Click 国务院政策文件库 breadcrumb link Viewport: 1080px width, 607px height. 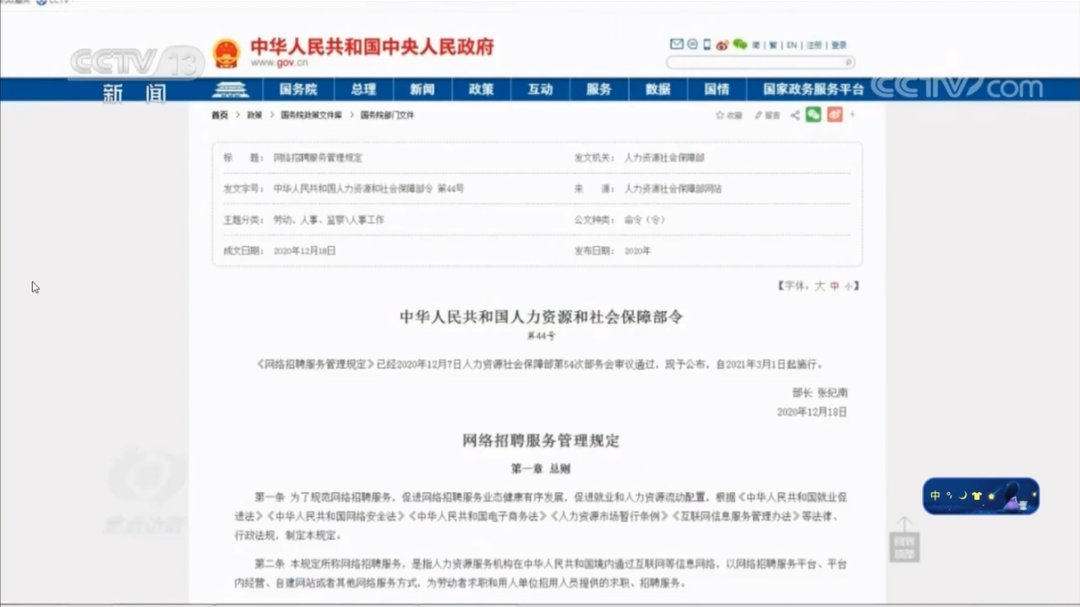pos(311,115)
